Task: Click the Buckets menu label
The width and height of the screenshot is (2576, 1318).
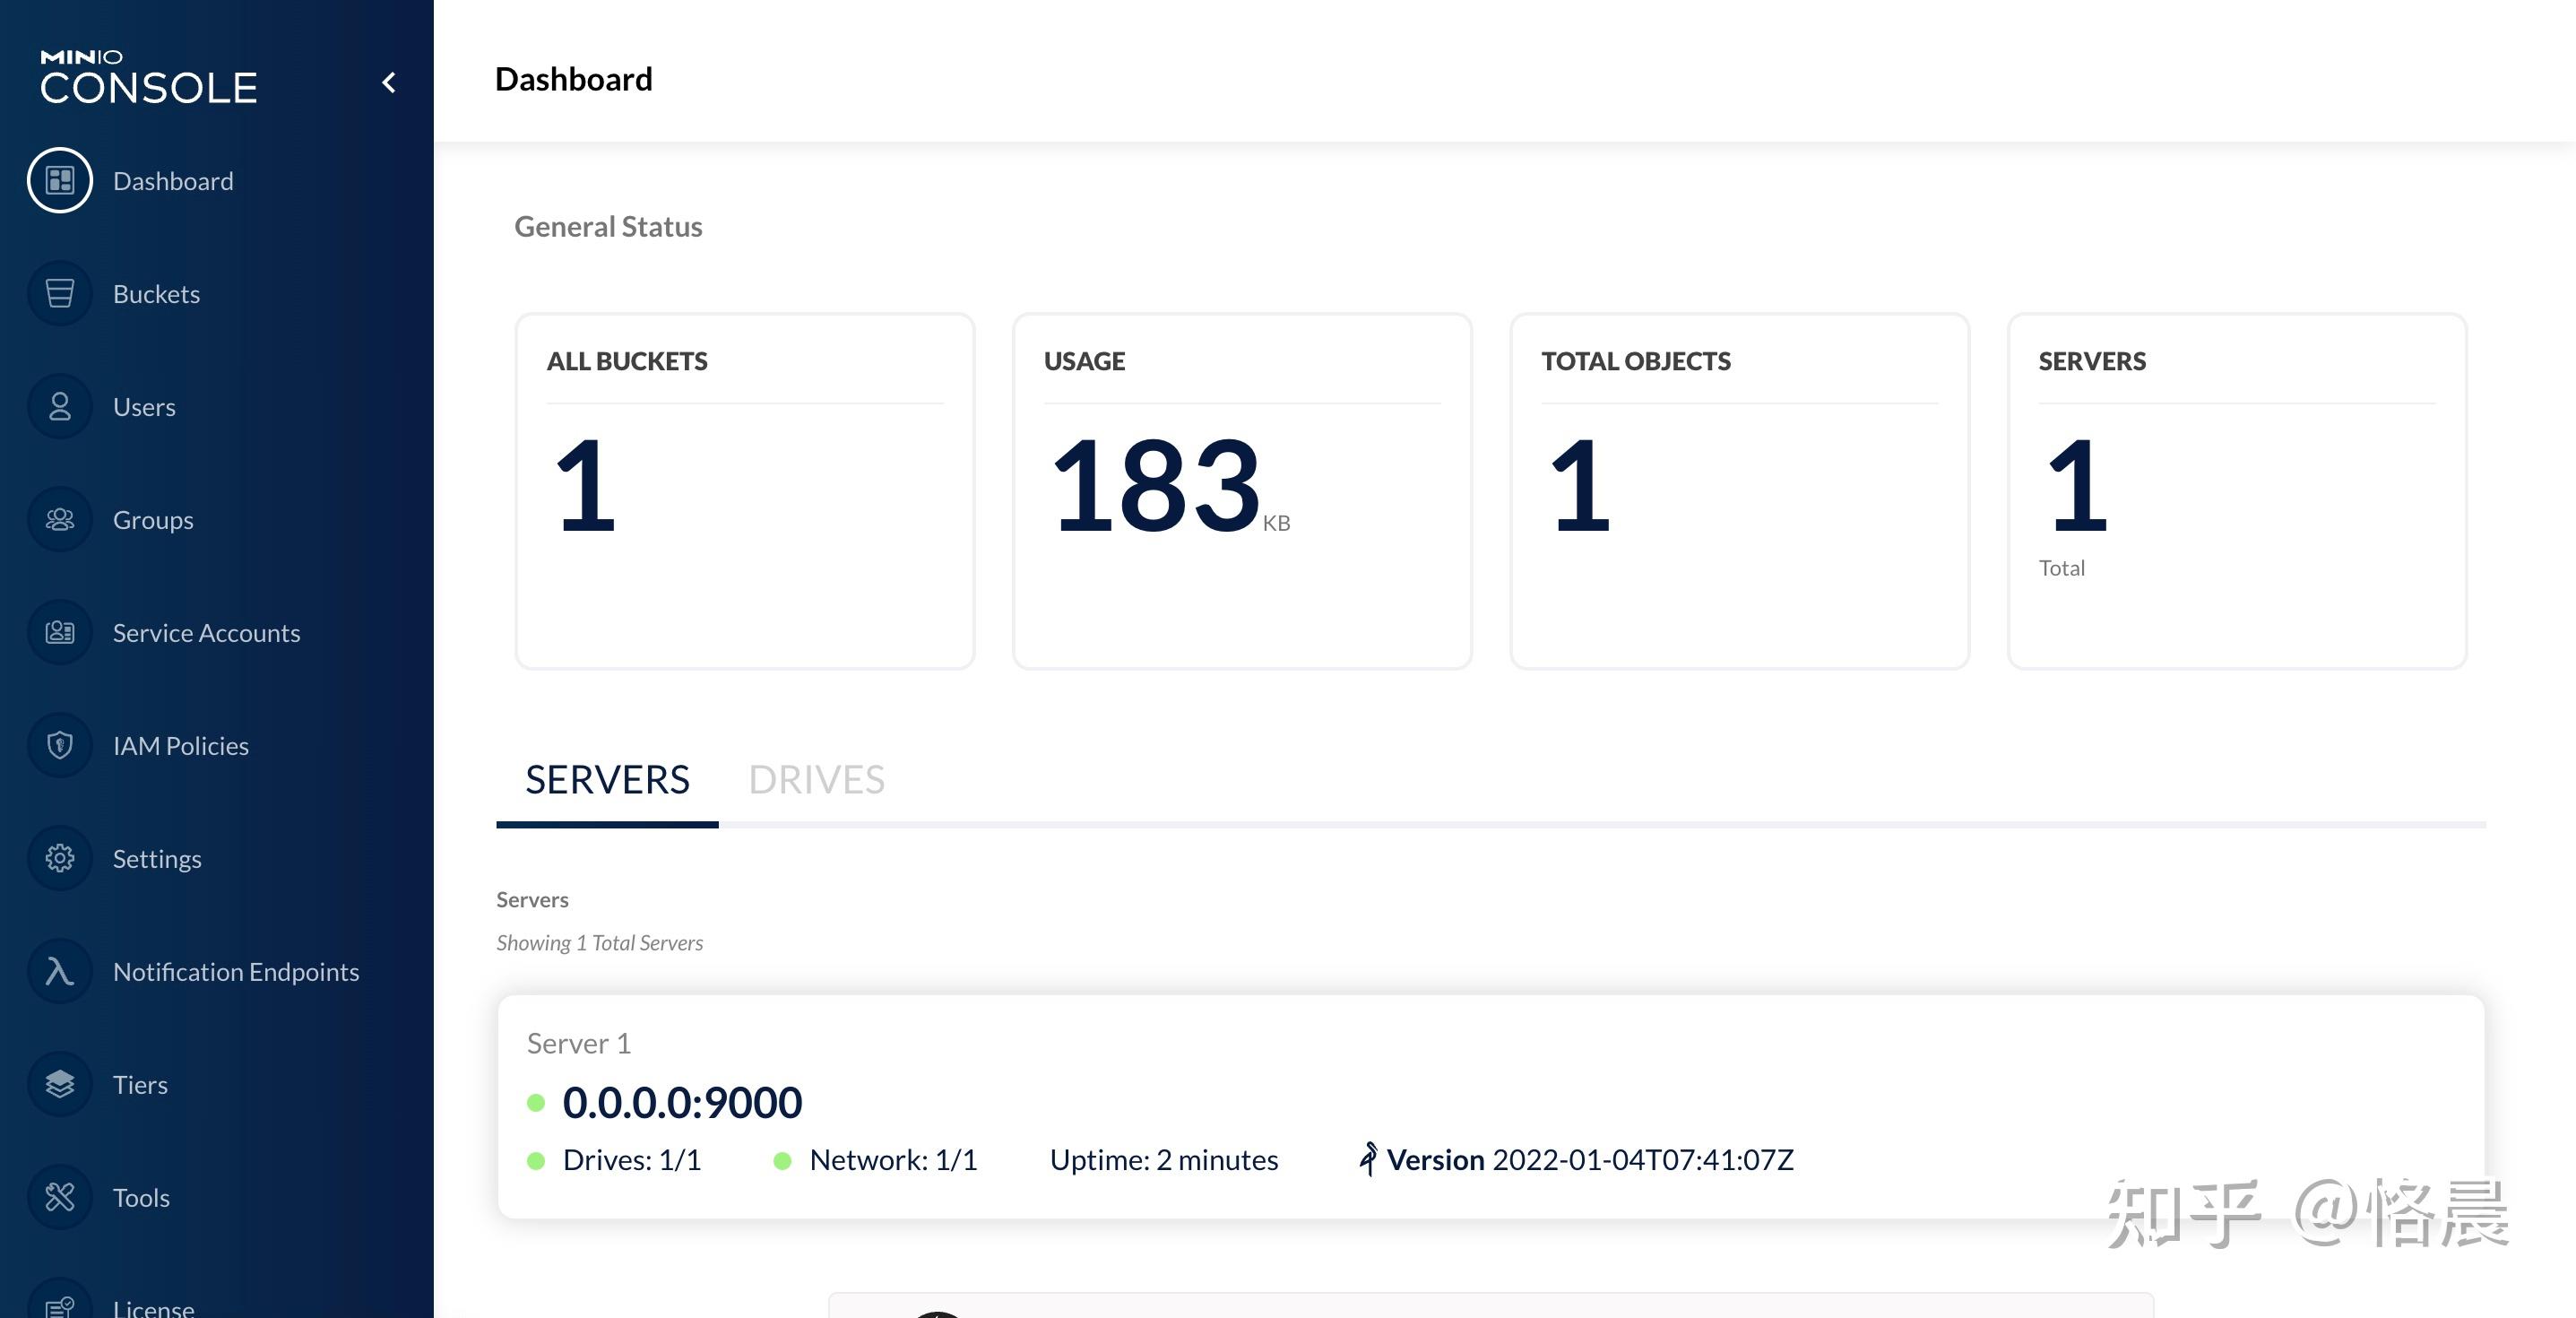Action: (x=156, y=294)
